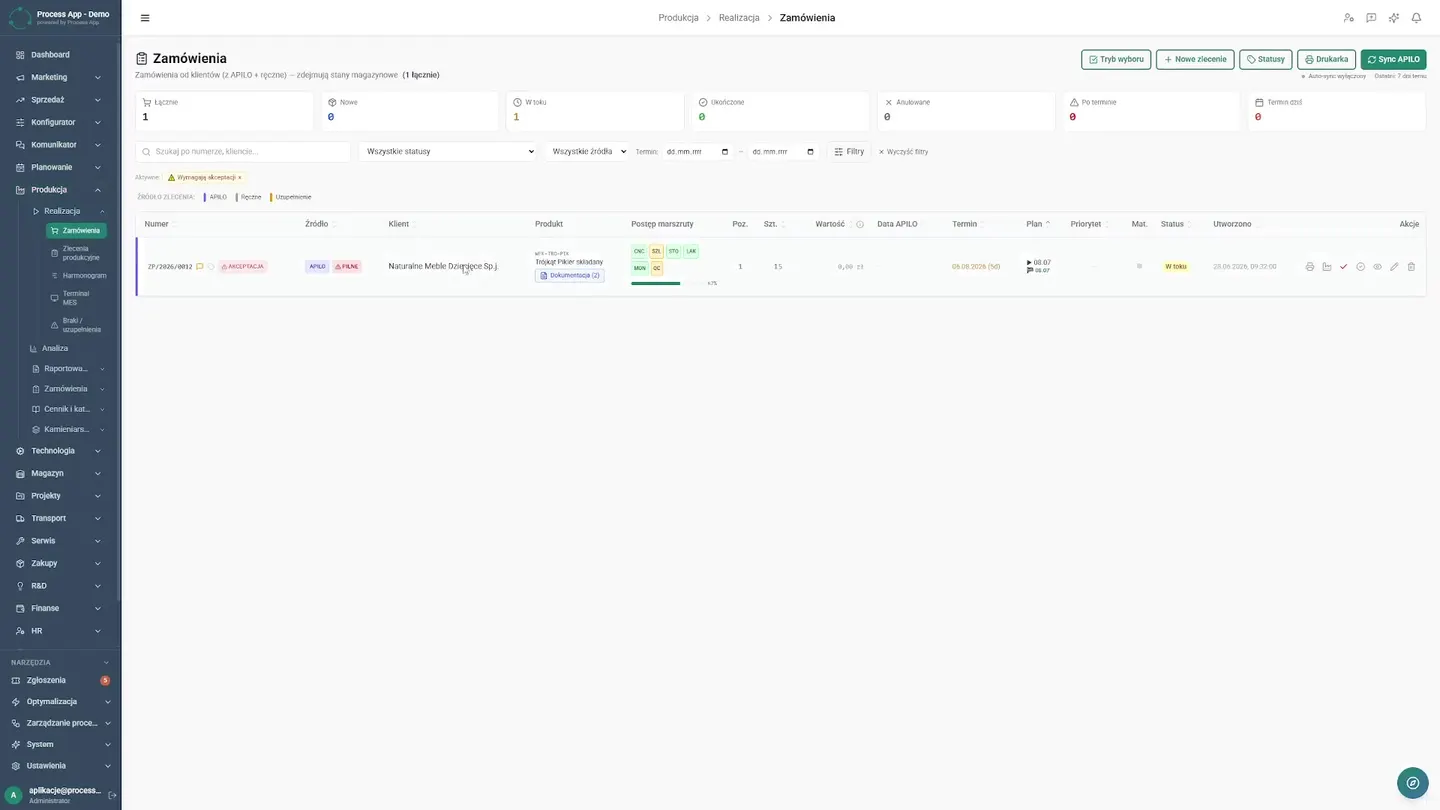Viewport: 1440px width, 810px height.
Task: Click Wyczyść filtry
Action: click(x=903, y=152)
